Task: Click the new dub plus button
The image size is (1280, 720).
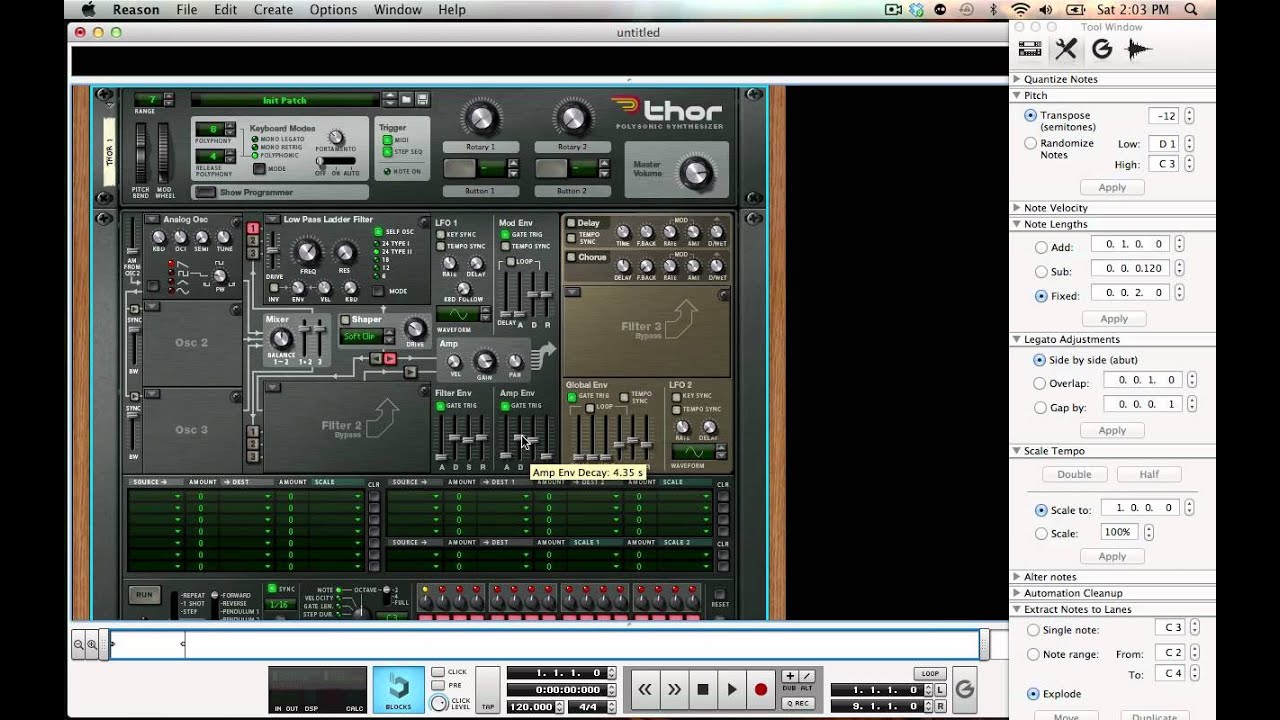Action: point(790,677)
